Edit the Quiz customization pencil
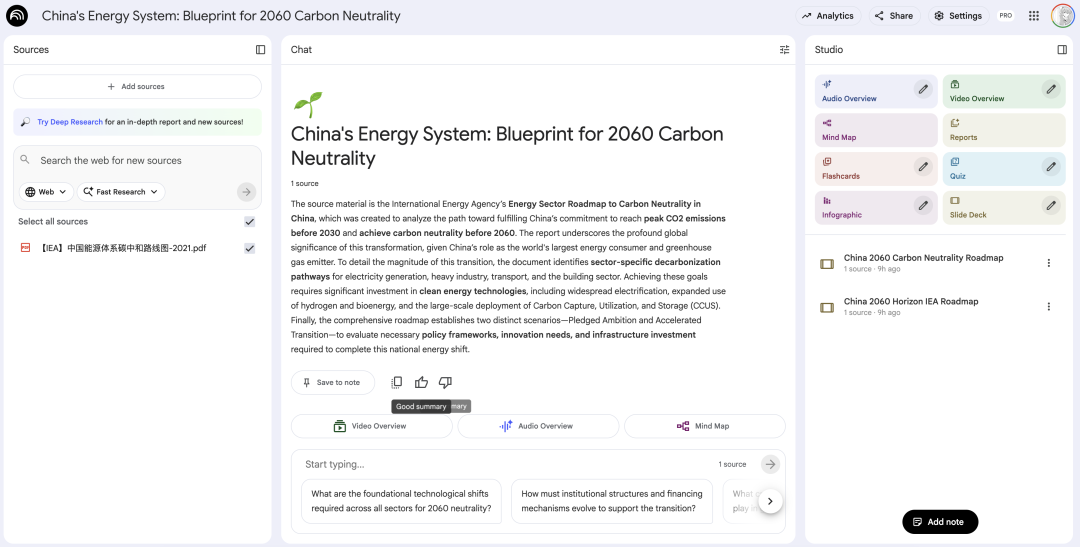Image resolution: width=1080 pixels, height=547 pixels. point(1050,167)
